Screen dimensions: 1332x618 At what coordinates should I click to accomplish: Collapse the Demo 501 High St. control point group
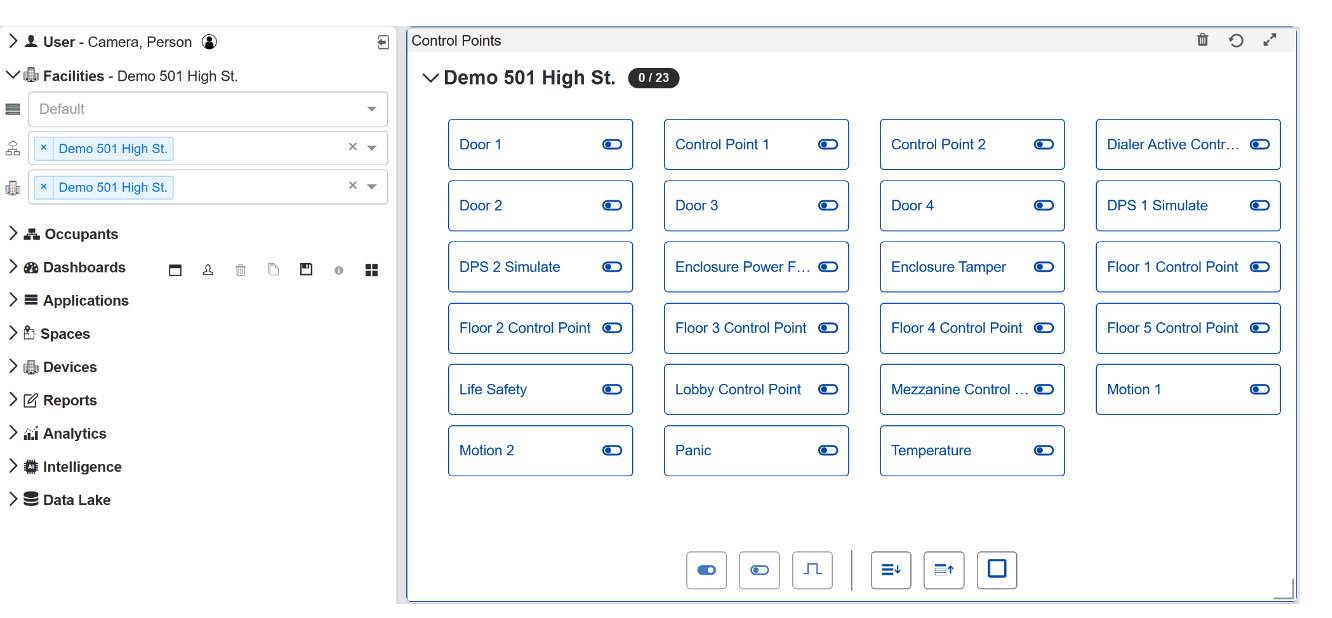[x=431, y=78]
